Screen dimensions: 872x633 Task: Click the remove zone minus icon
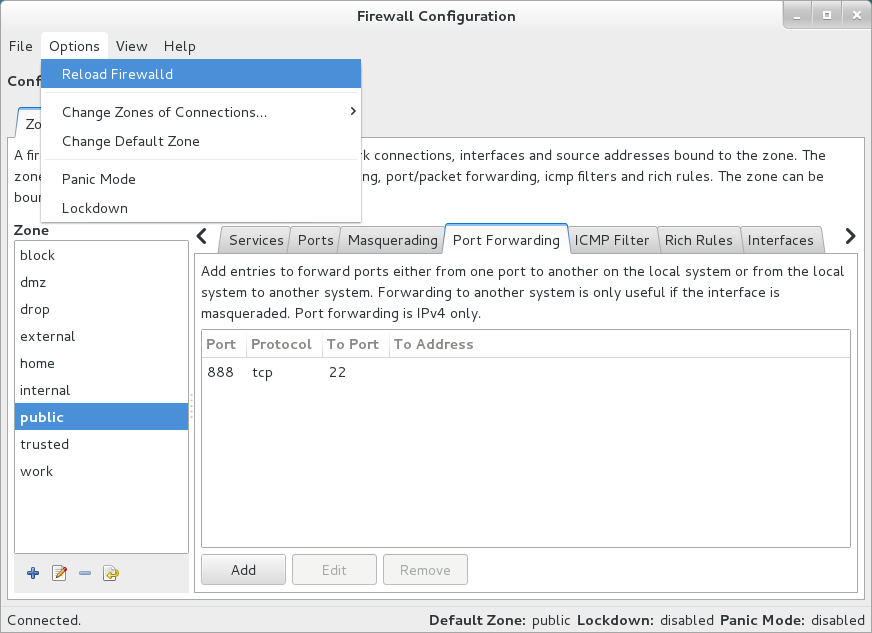[x=85, y=573]
